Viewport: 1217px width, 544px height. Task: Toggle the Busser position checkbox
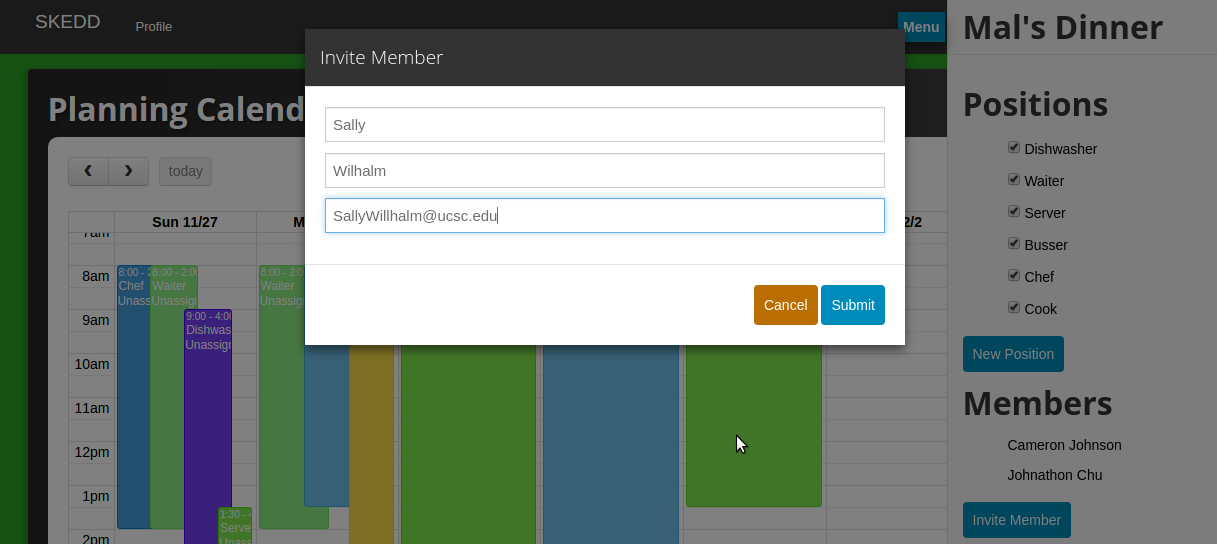[1014, 244]
